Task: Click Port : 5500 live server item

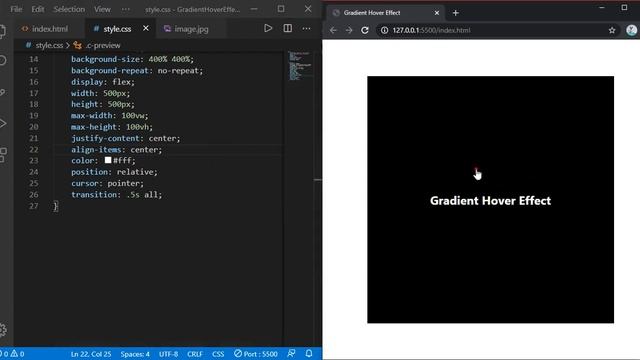Action: pos(256,354)
